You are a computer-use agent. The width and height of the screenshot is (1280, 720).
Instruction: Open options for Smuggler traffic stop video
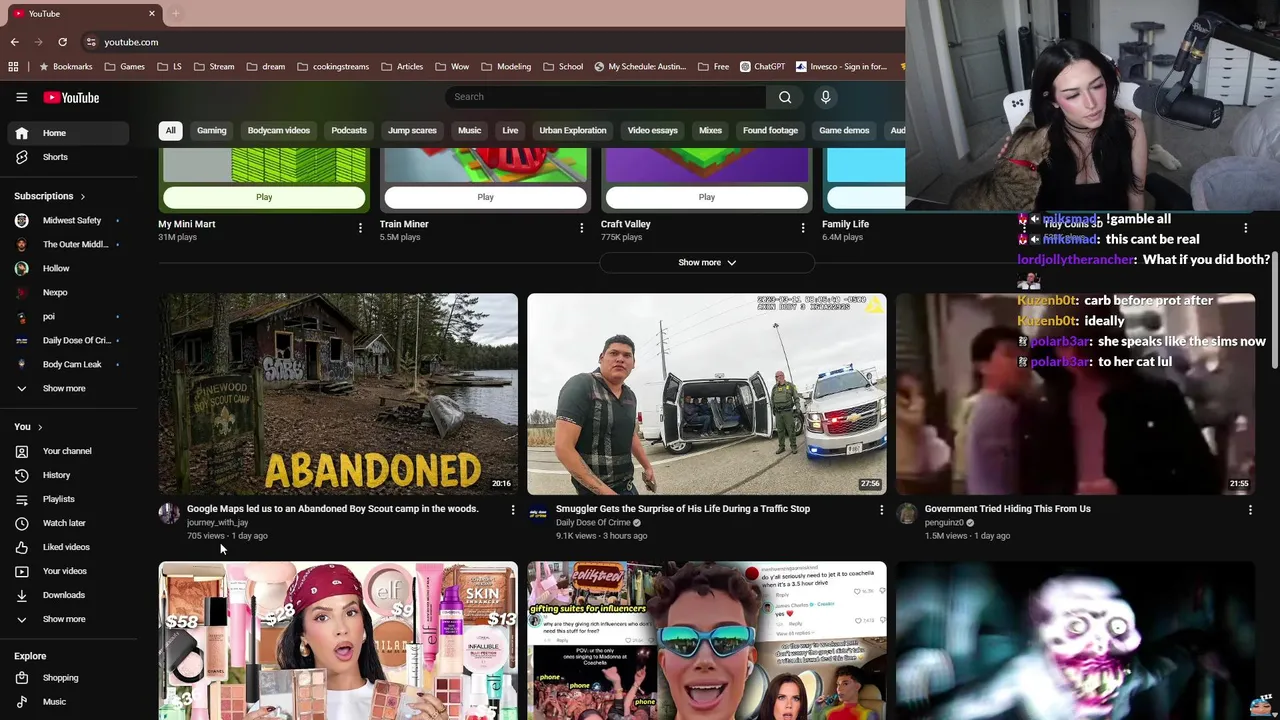(881, 510)
